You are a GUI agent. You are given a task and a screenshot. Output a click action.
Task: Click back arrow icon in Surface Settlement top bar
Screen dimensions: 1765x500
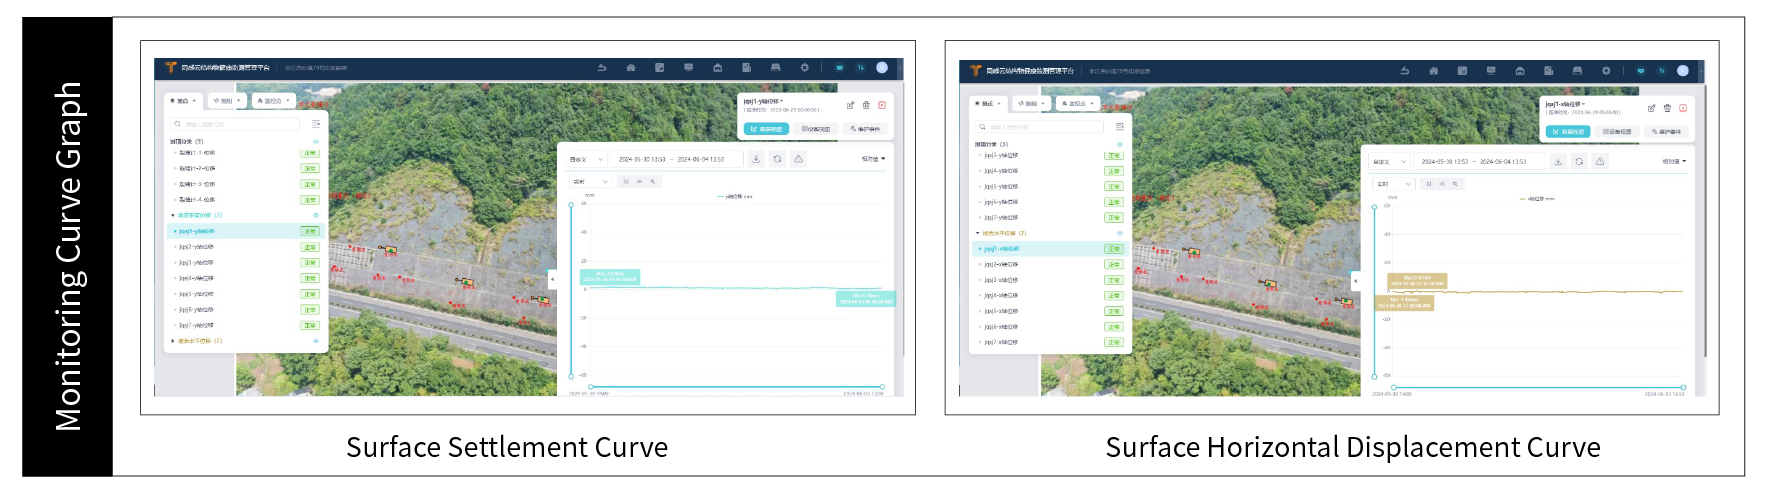pyautogui.click(x=602, y=68)
